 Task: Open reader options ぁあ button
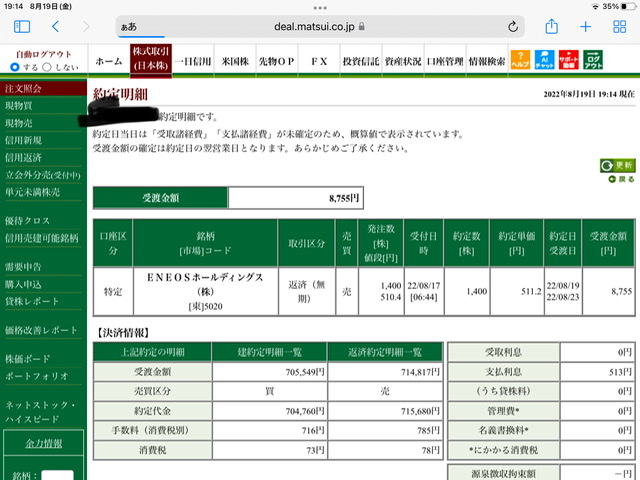[129, 27]
